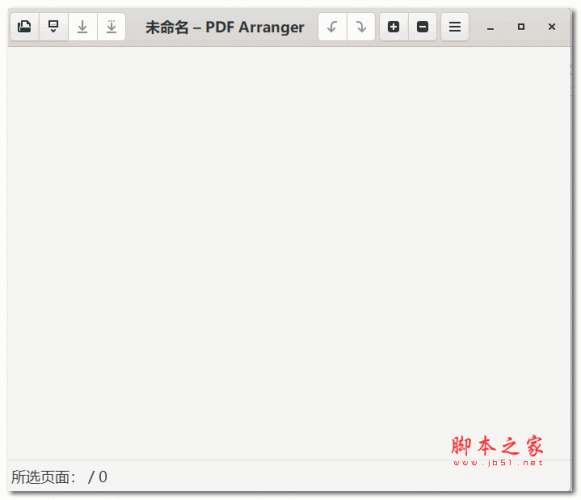Click the Save As dotted-arrow icon

[x=111, y=27]
